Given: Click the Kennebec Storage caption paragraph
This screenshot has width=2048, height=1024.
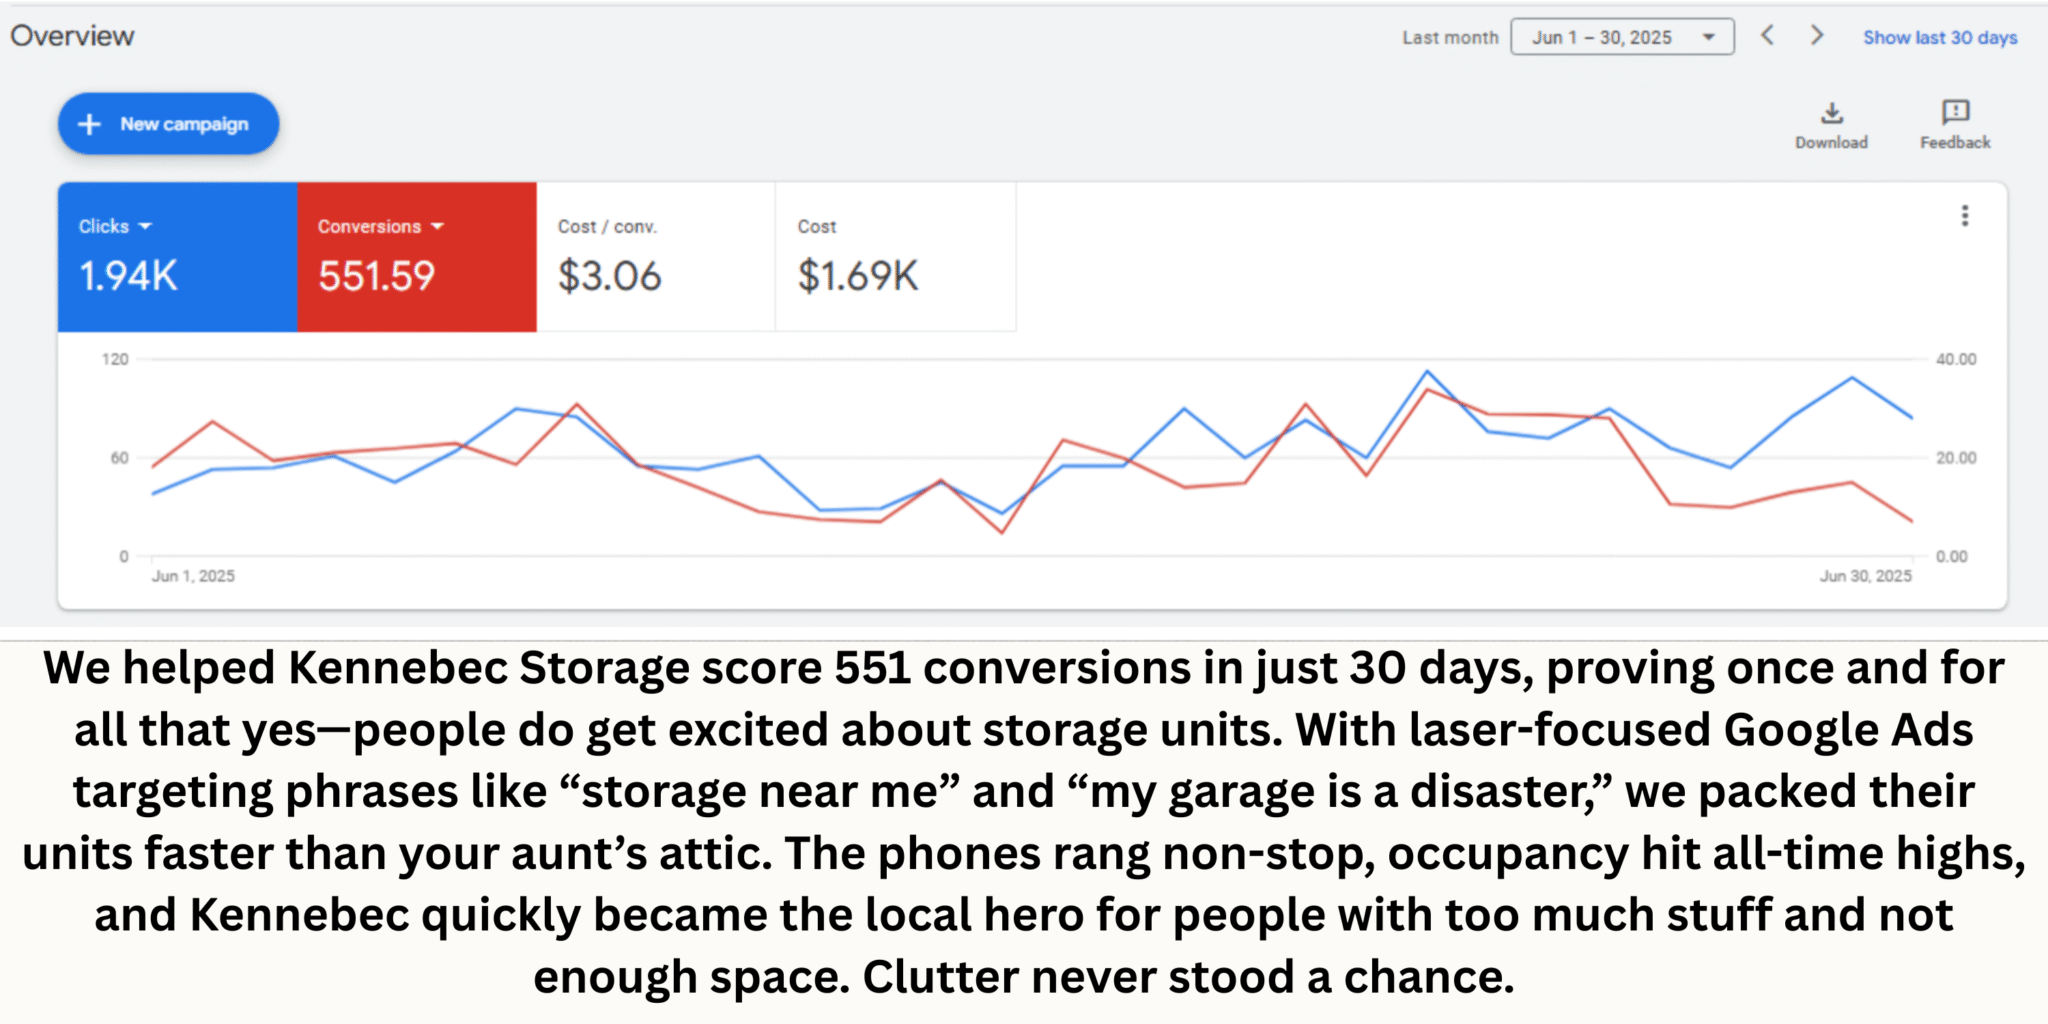Looking at the screenshot, I should (x=1024, y=822).
